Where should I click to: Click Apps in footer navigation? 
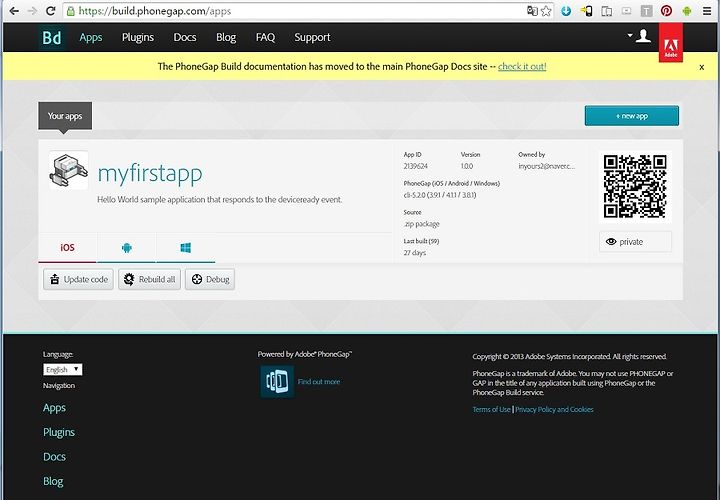[x=54, y=408]
